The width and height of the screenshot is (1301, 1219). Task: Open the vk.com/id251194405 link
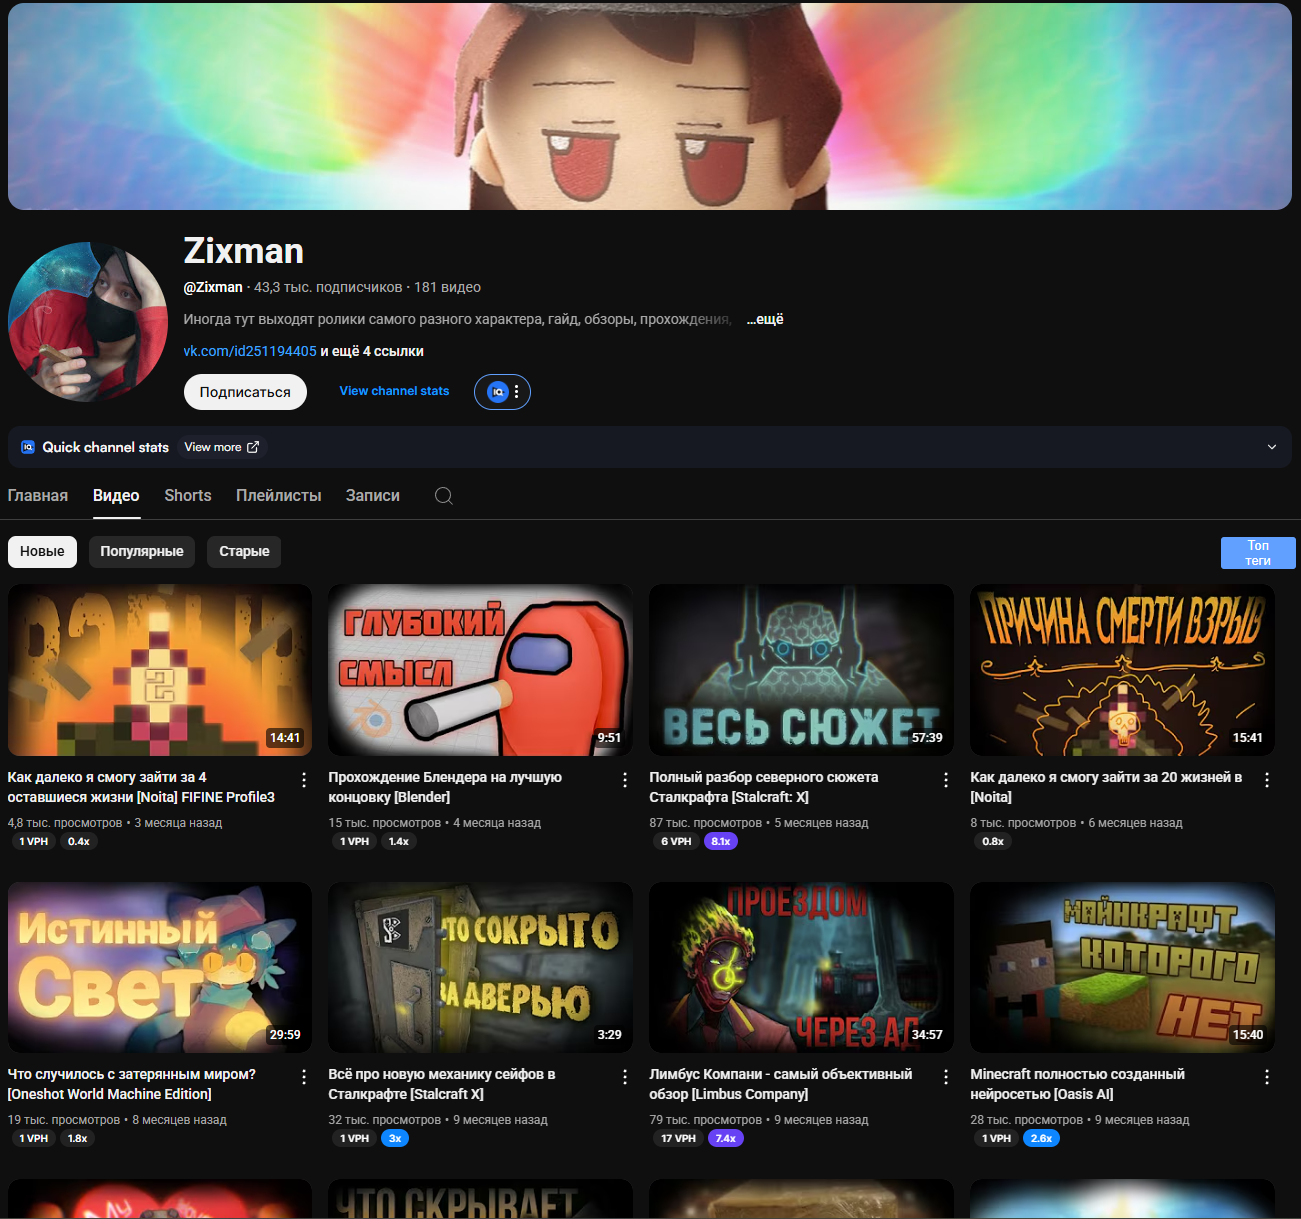tap(250, 351)
